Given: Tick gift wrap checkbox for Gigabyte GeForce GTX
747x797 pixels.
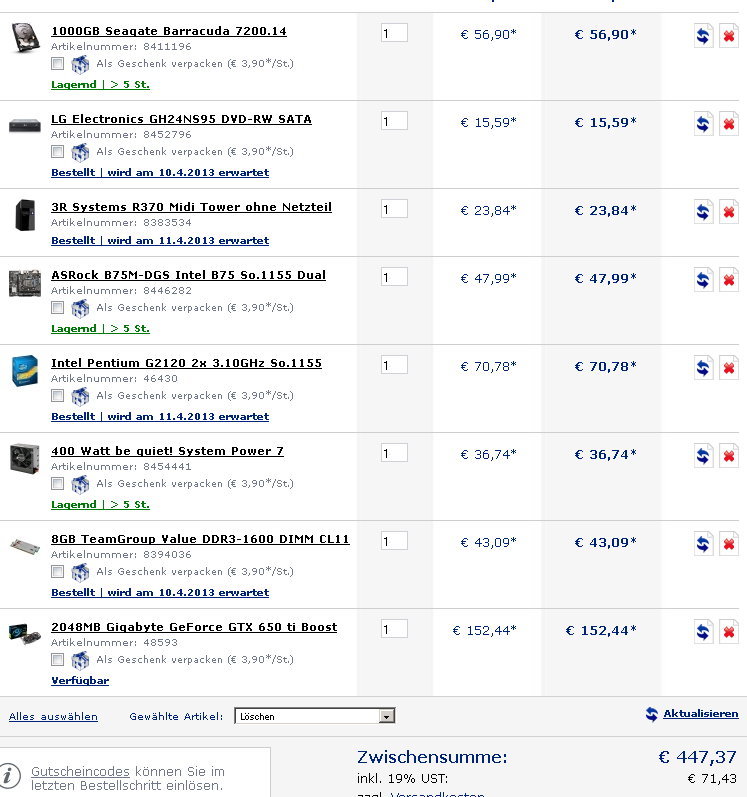Looking at the screenshot, I should pyautogui.click(x=57, y=659).
